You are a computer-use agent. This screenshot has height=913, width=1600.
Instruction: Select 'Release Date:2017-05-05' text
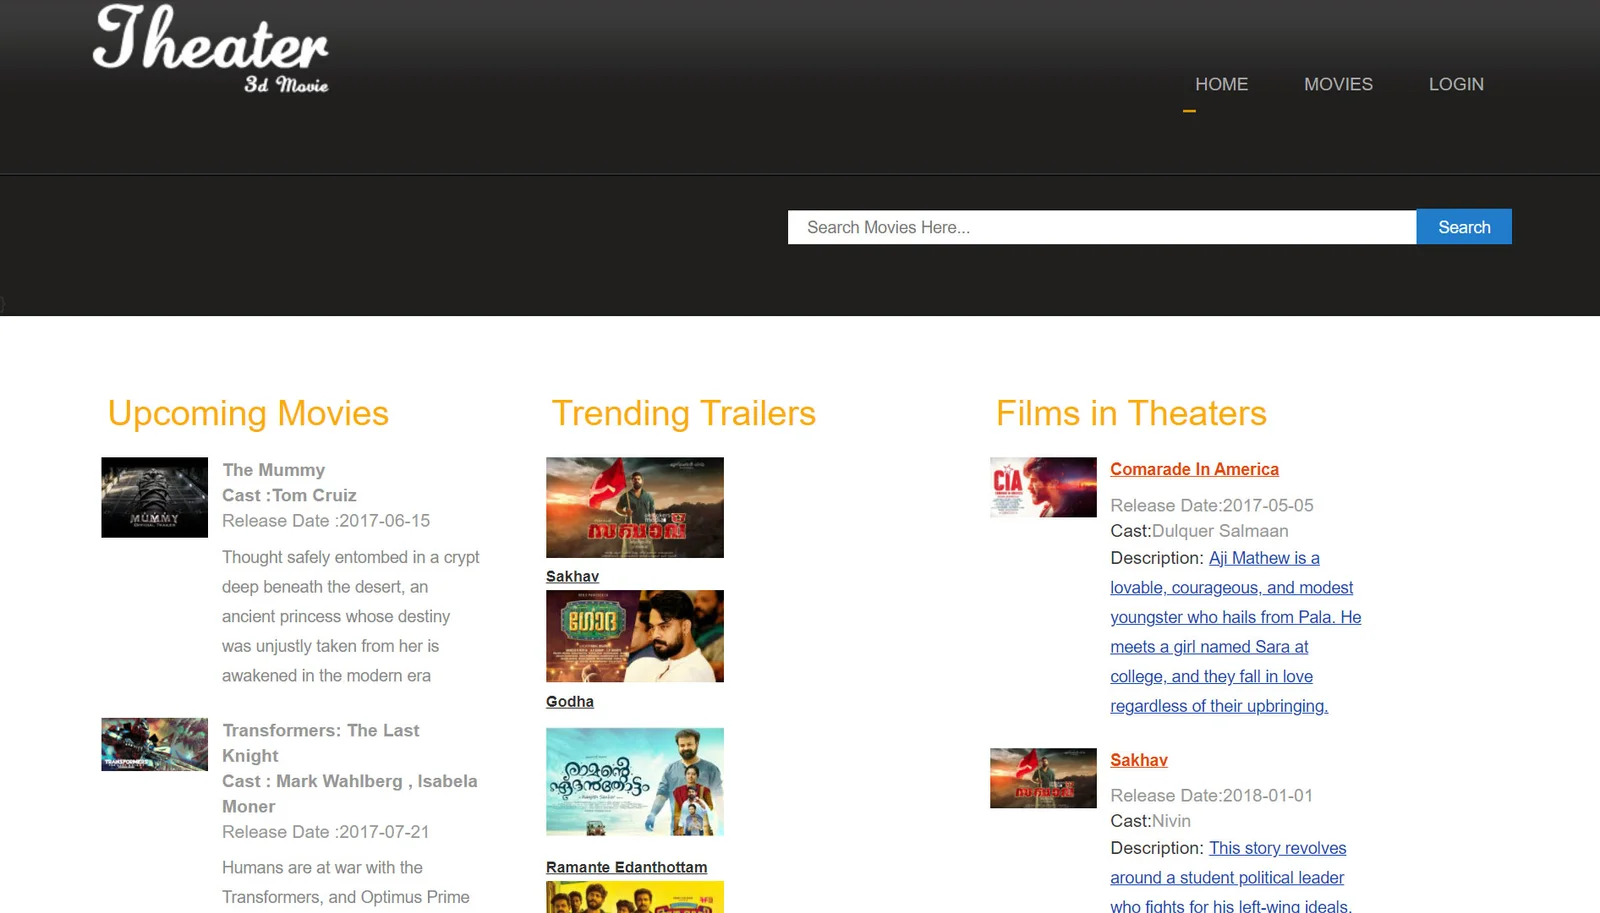1212,506
